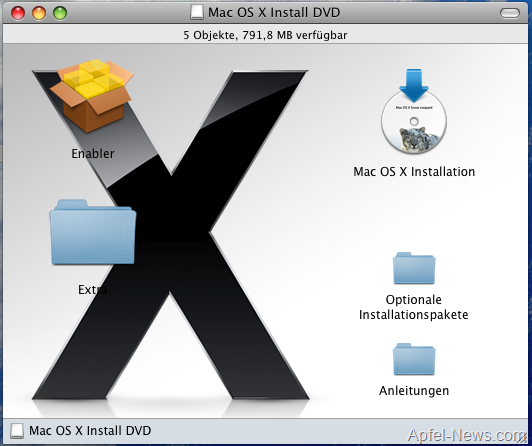Click the green zoom window button
This screenshot has height=446, width=532.
[60, 13]
